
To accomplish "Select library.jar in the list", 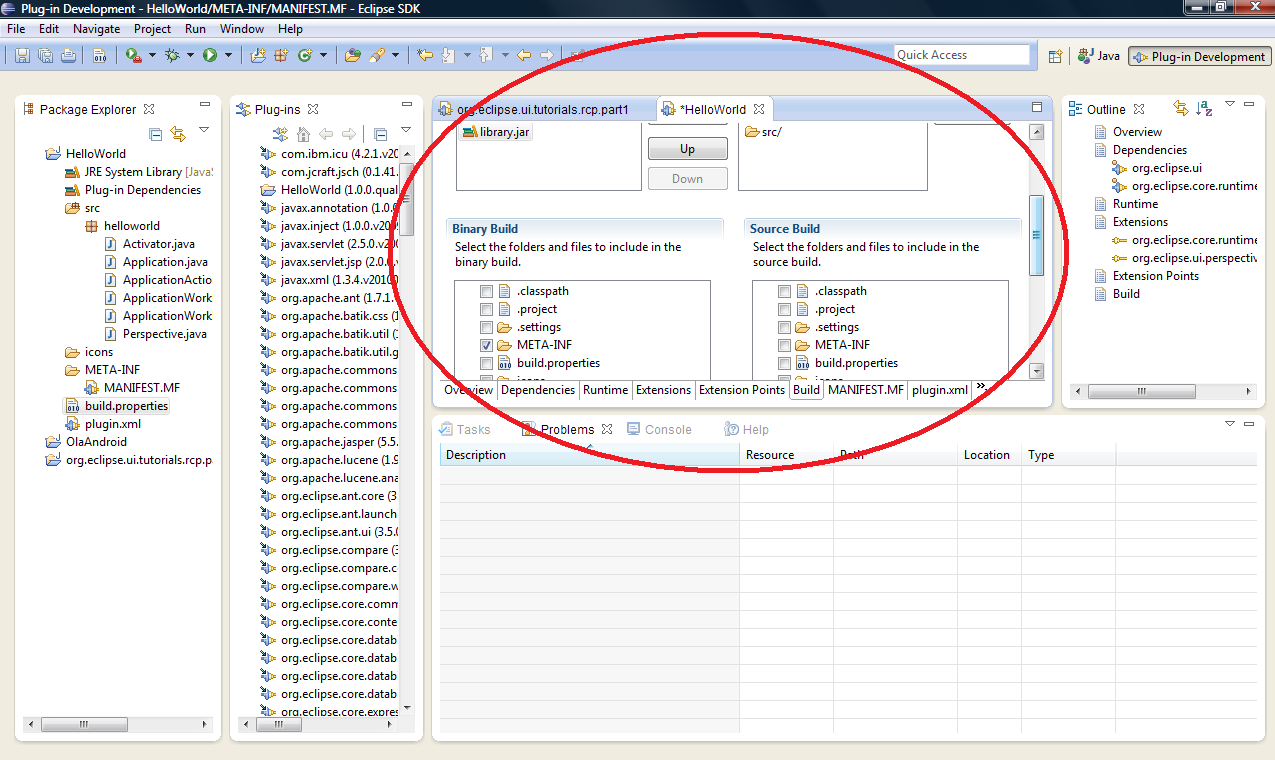I will [495, 132].
